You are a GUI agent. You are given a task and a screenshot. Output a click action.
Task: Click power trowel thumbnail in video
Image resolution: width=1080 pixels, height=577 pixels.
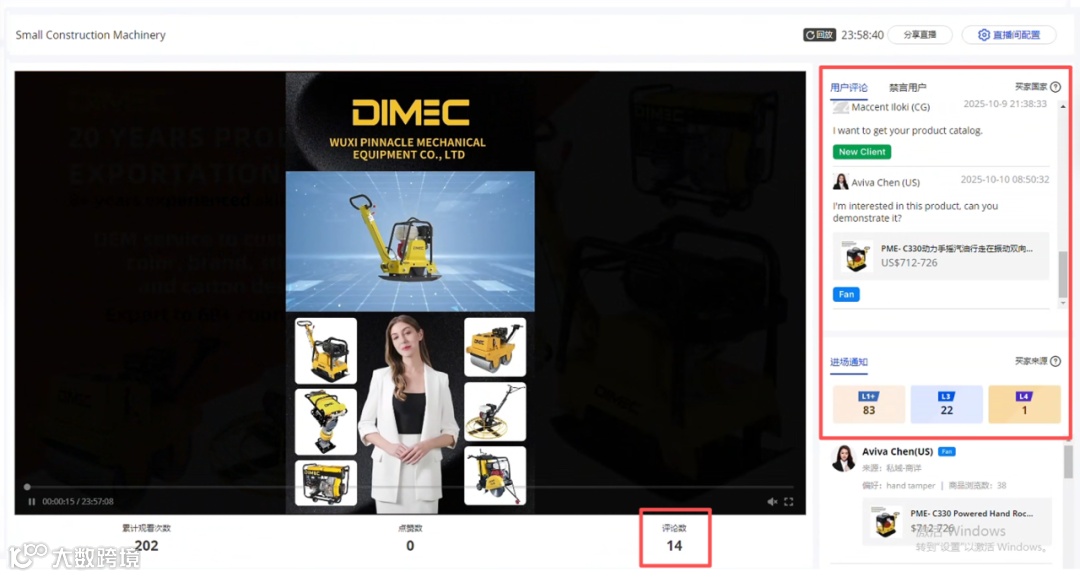pos(495,412)
